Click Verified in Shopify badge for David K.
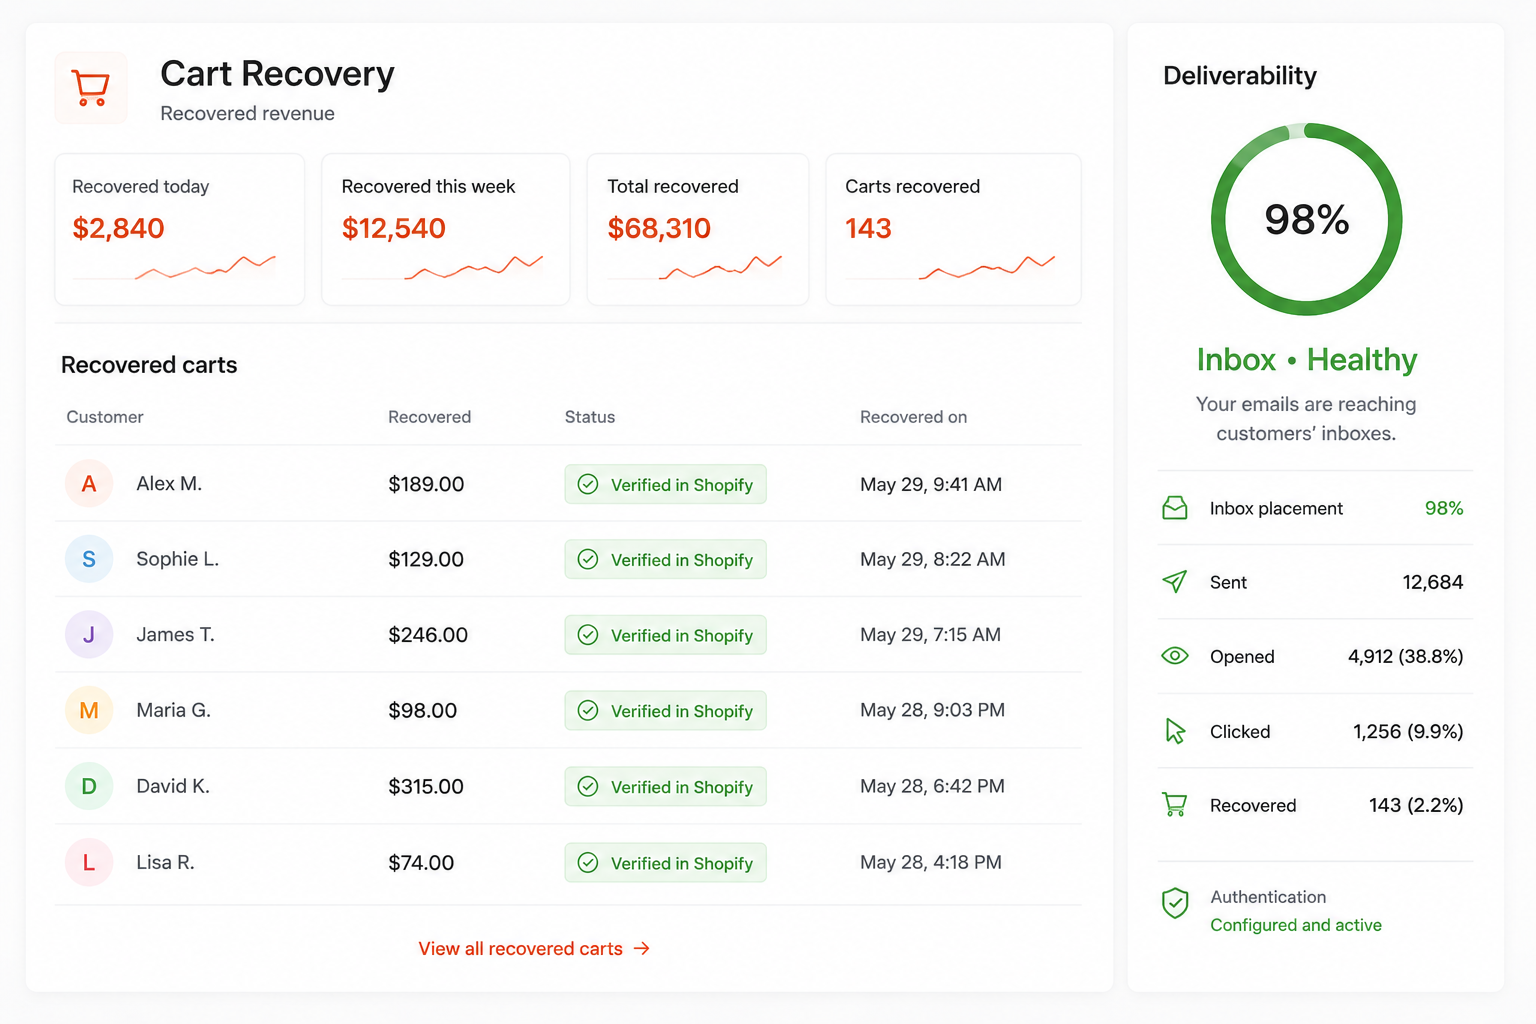 pos(665,786)
